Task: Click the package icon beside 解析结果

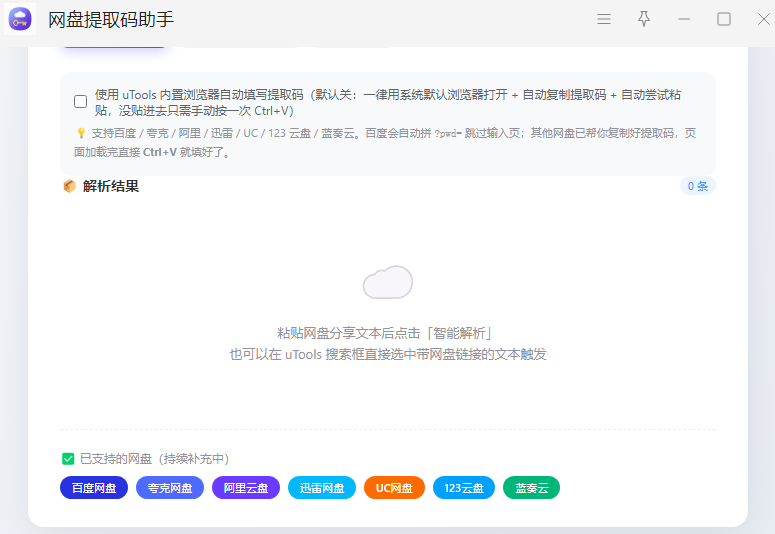Action: click(x=69, y=186)
